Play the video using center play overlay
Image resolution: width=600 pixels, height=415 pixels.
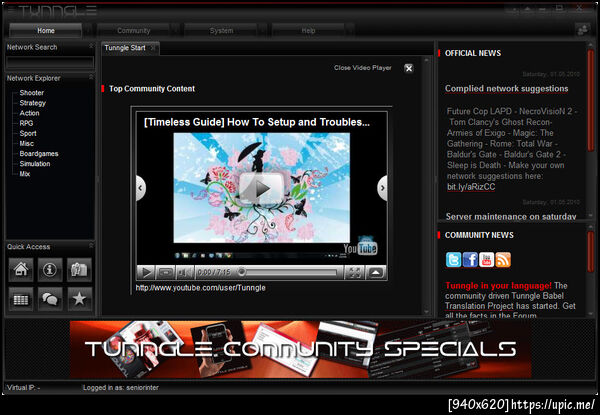point(261,188)
